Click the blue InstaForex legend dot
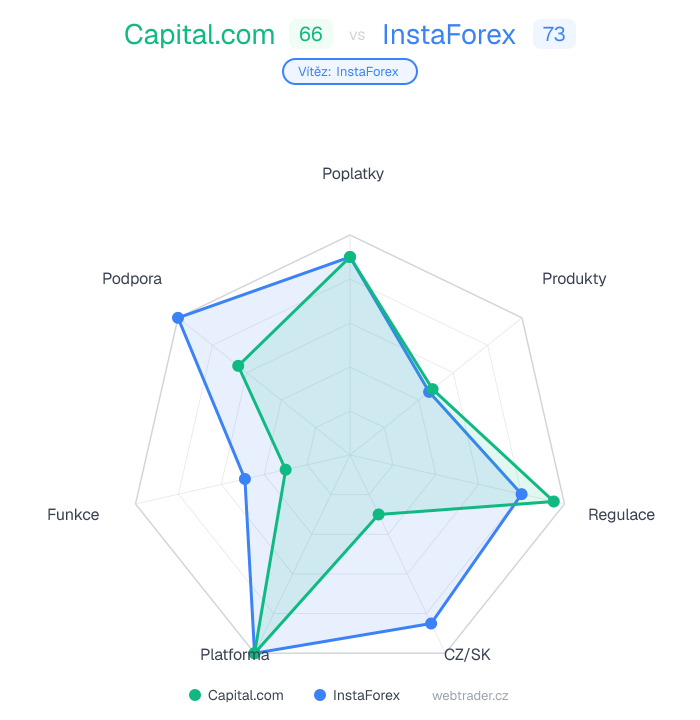Image resolution: width=700 pixels, height=720 pixels. pos(320,695)
